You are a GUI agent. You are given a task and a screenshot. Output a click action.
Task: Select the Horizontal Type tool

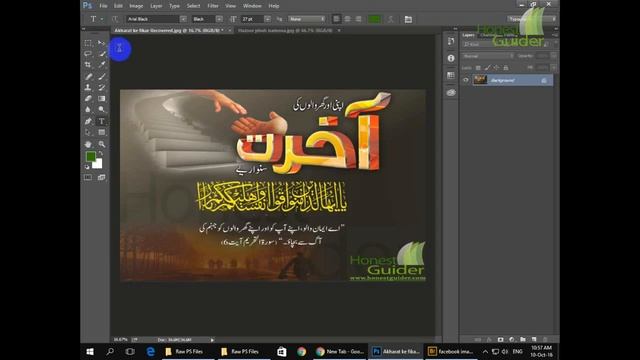102,121
